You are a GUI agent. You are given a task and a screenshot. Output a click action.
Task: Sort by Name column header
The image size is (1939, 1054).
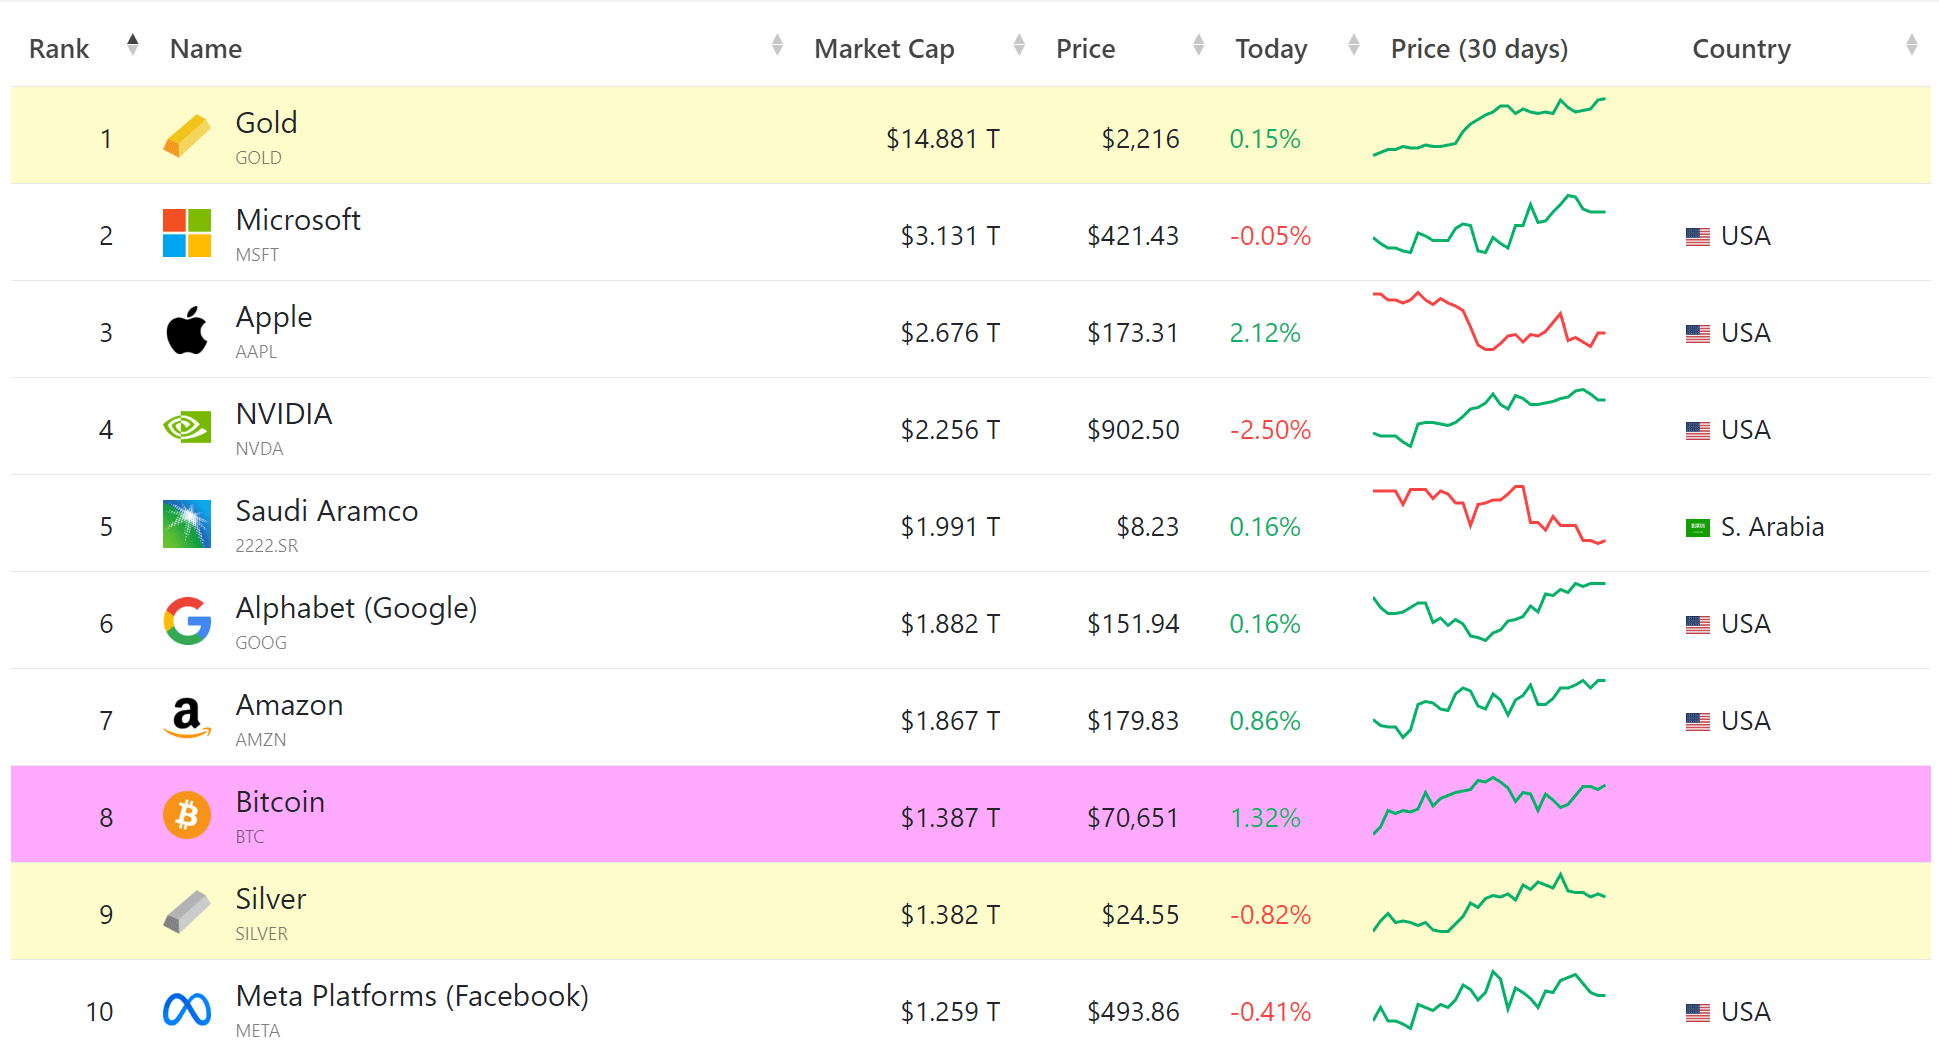(x=206, y=49)
